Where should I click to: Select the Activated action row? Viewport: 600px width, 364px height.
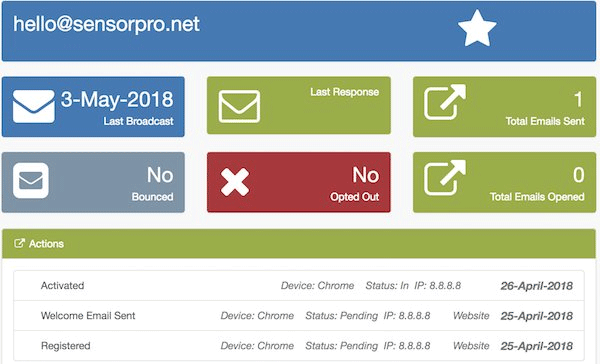click(x=299, y=286)
